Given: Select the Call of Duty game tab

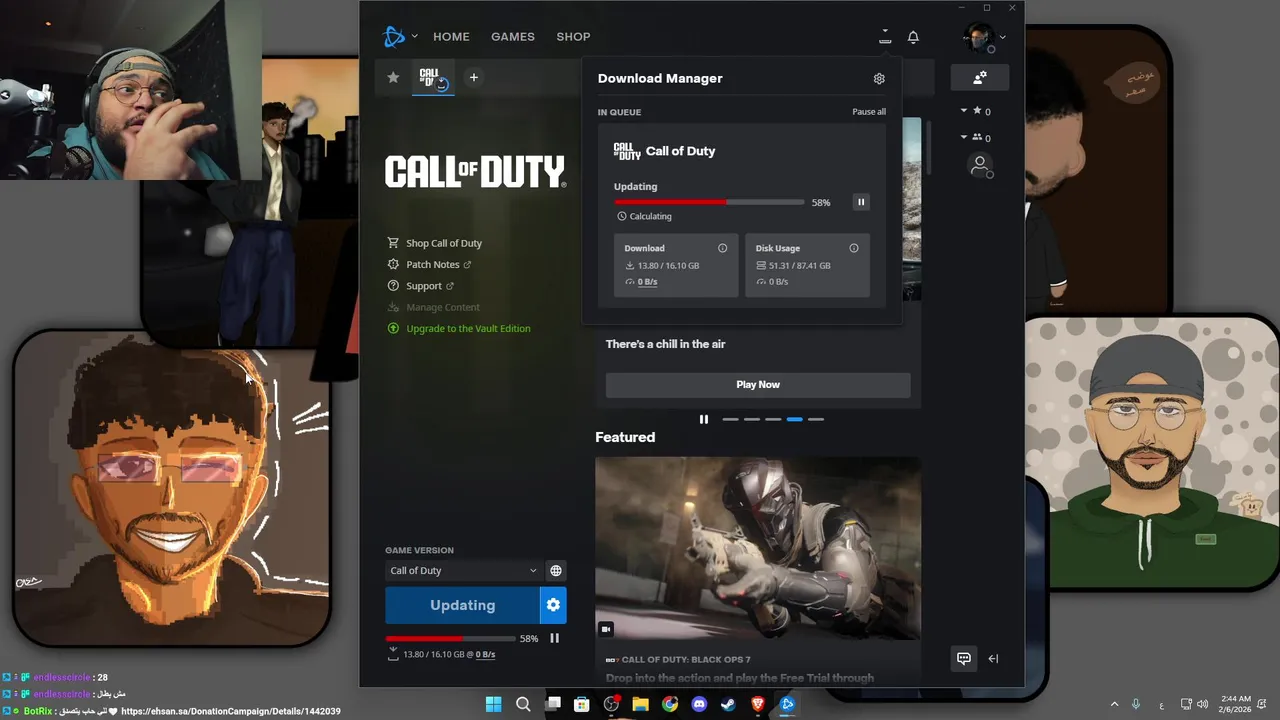Looking at the screenshot, I should [x=434, y=78].
